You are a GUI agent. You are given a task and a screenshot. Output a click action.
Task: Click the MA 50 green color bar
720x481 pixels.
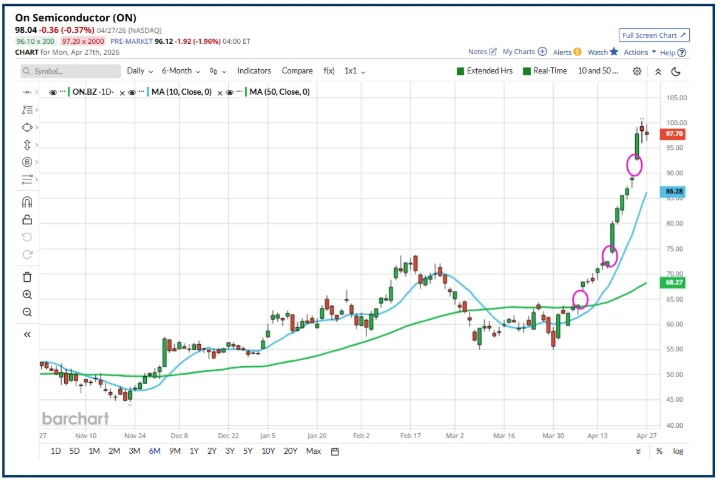tap(246, 92)
